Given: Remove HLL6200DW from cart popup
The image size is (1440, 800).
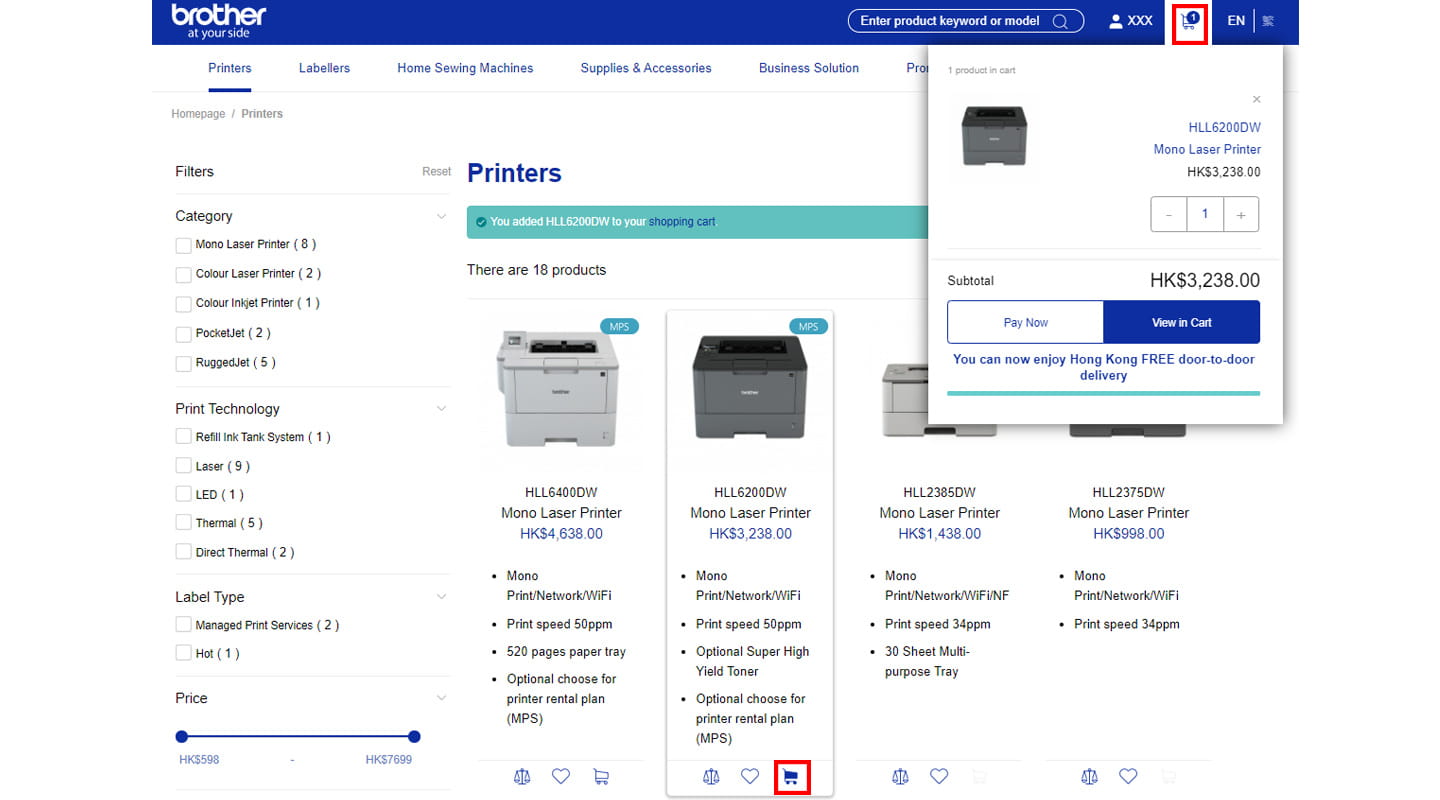Looking at the screenshot, I should pyautogui.click(x=1256, y=99).
